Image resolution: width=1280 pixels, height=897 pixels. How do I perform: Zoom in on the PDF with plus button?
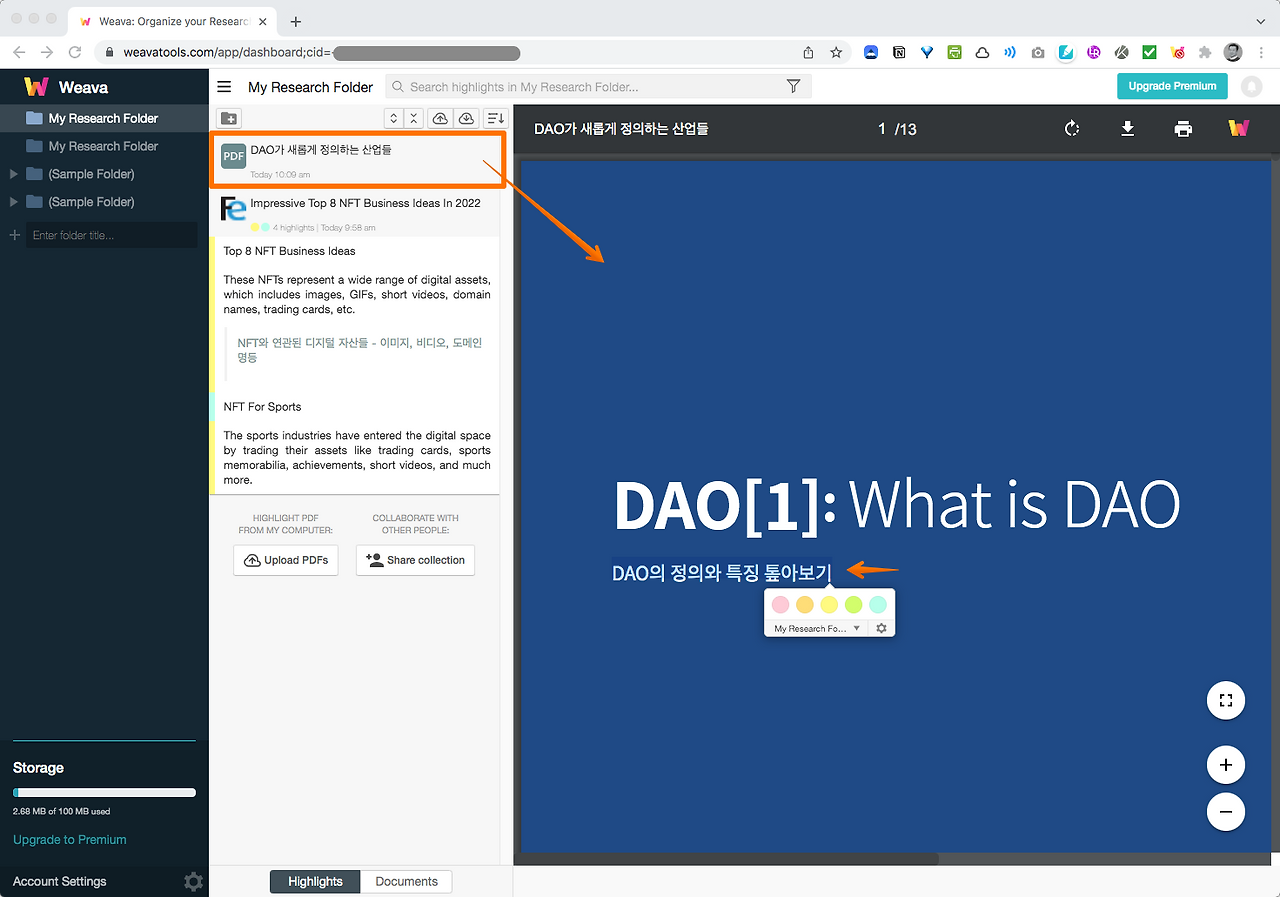[1226, 766]
